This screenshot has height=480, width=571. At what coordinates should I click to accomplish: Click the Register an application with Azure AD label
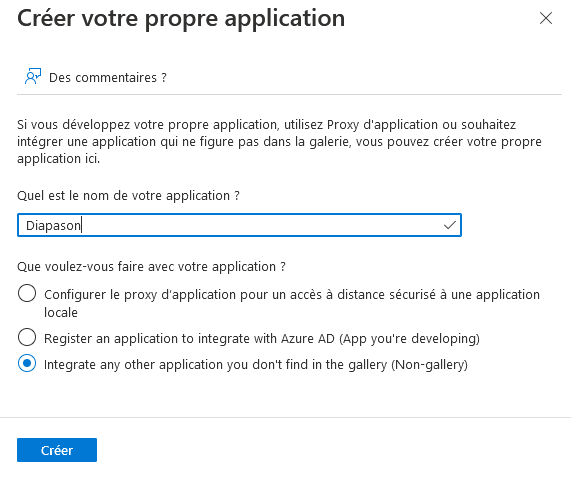(261, 339)
